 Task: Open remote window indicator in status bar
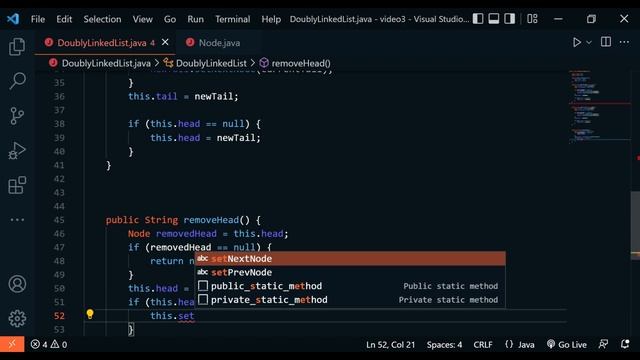(12, 344)
